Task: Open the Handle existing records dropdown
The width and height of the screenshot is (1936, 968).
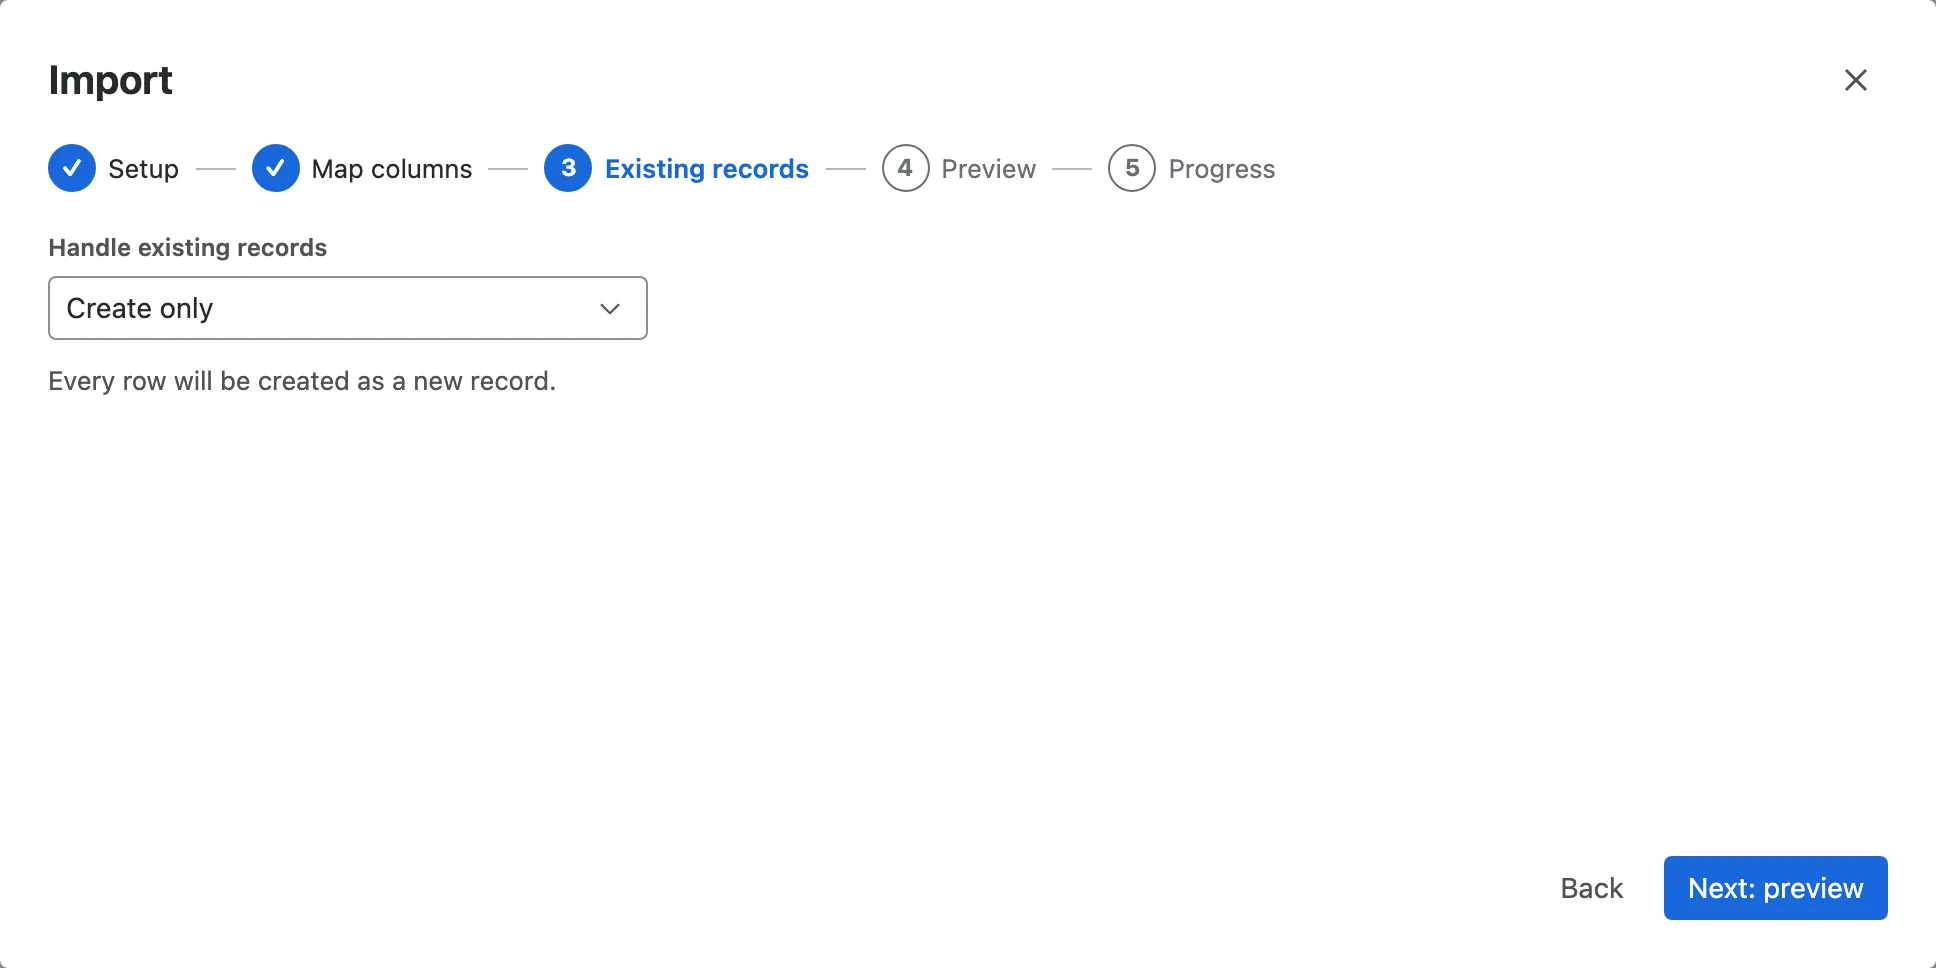Action: [348, 308]
